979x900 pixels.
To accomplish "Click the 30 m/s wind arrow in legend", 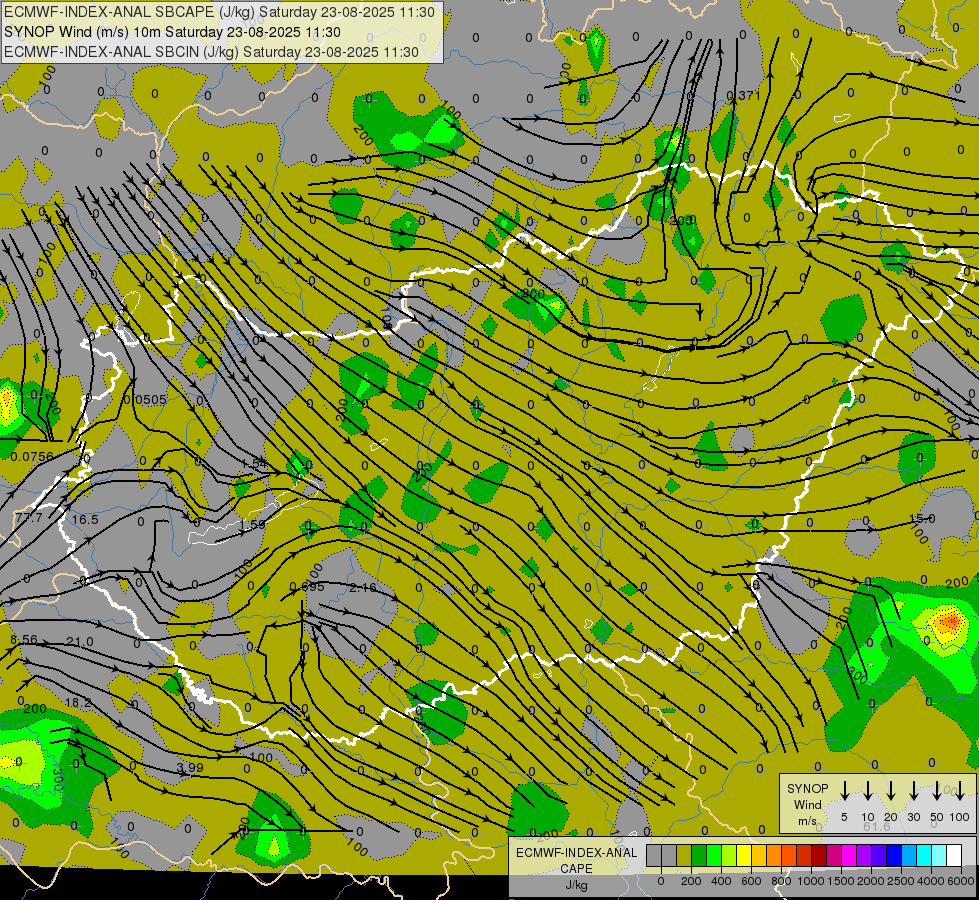I will pyautogui.click(x=913, y=790).
